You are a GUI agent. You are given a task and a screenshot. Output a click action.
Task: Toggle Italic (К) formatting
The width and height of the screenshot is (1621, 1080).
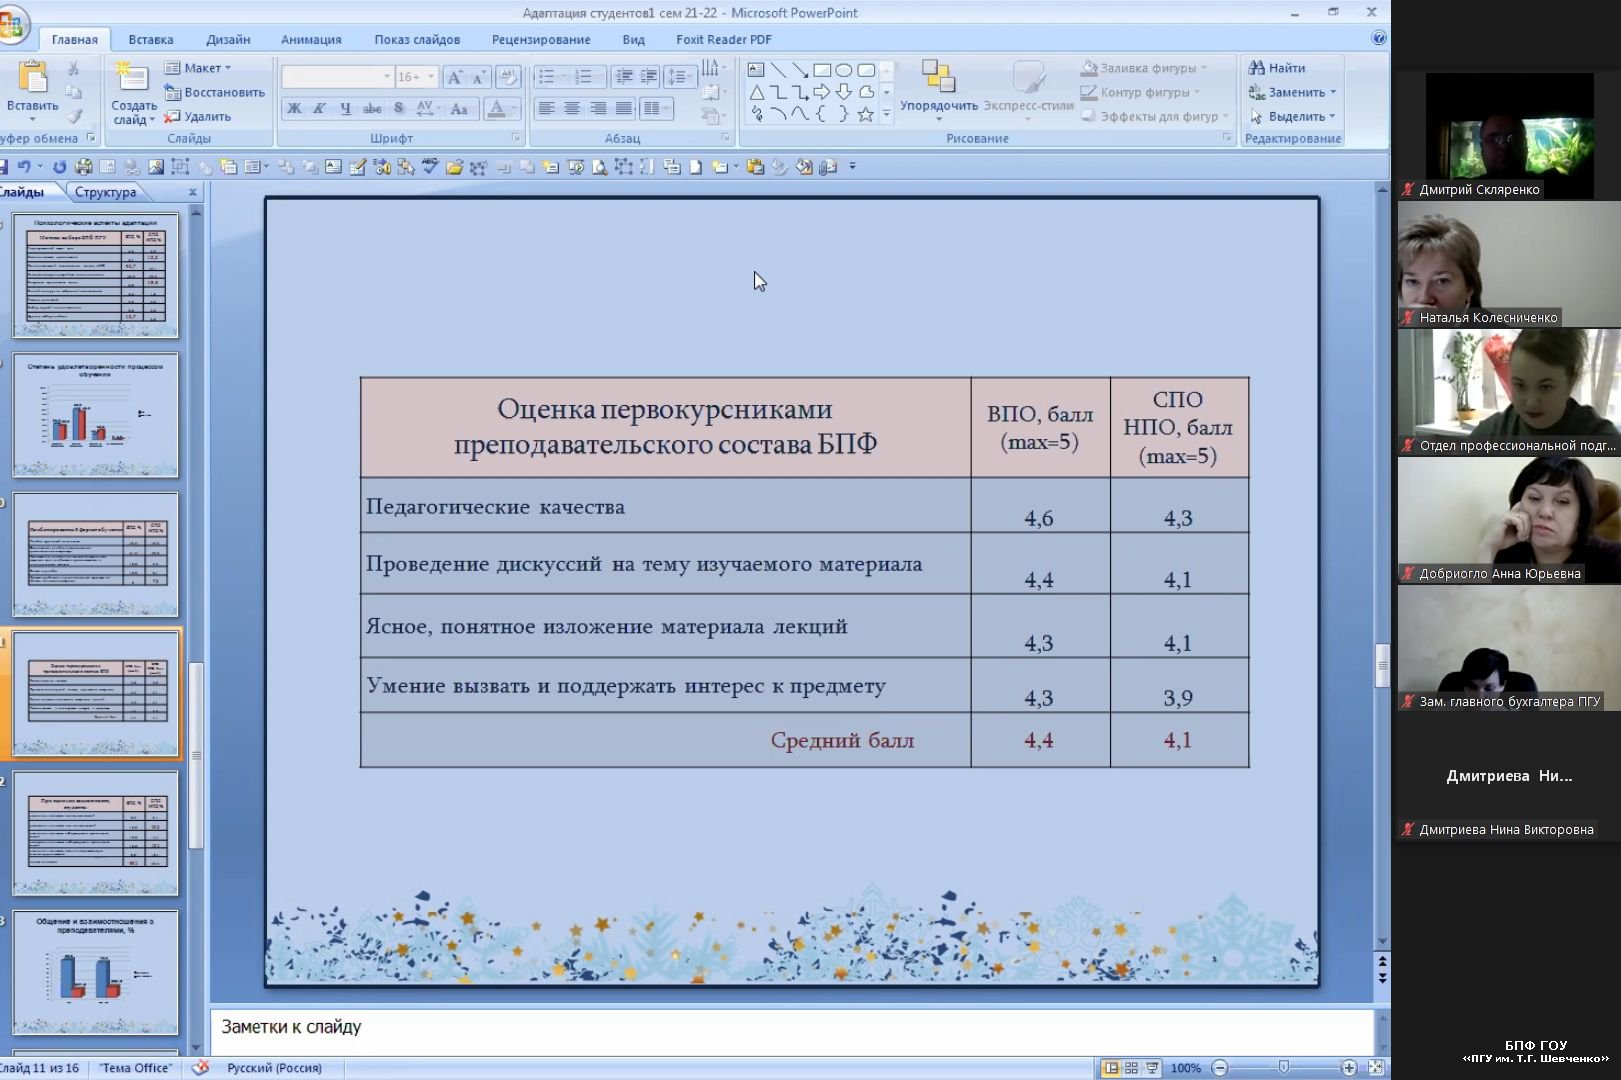tap(319, 109)
